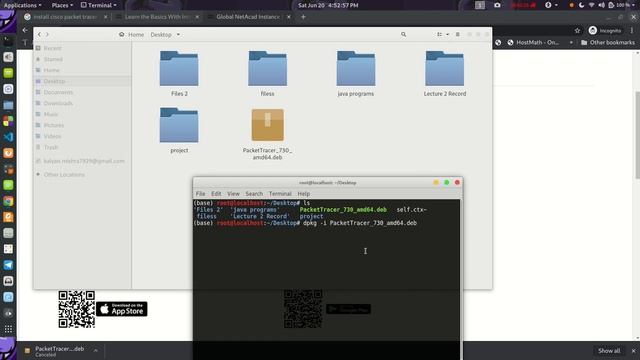Open Recent in the sidebar

[53, 48]
